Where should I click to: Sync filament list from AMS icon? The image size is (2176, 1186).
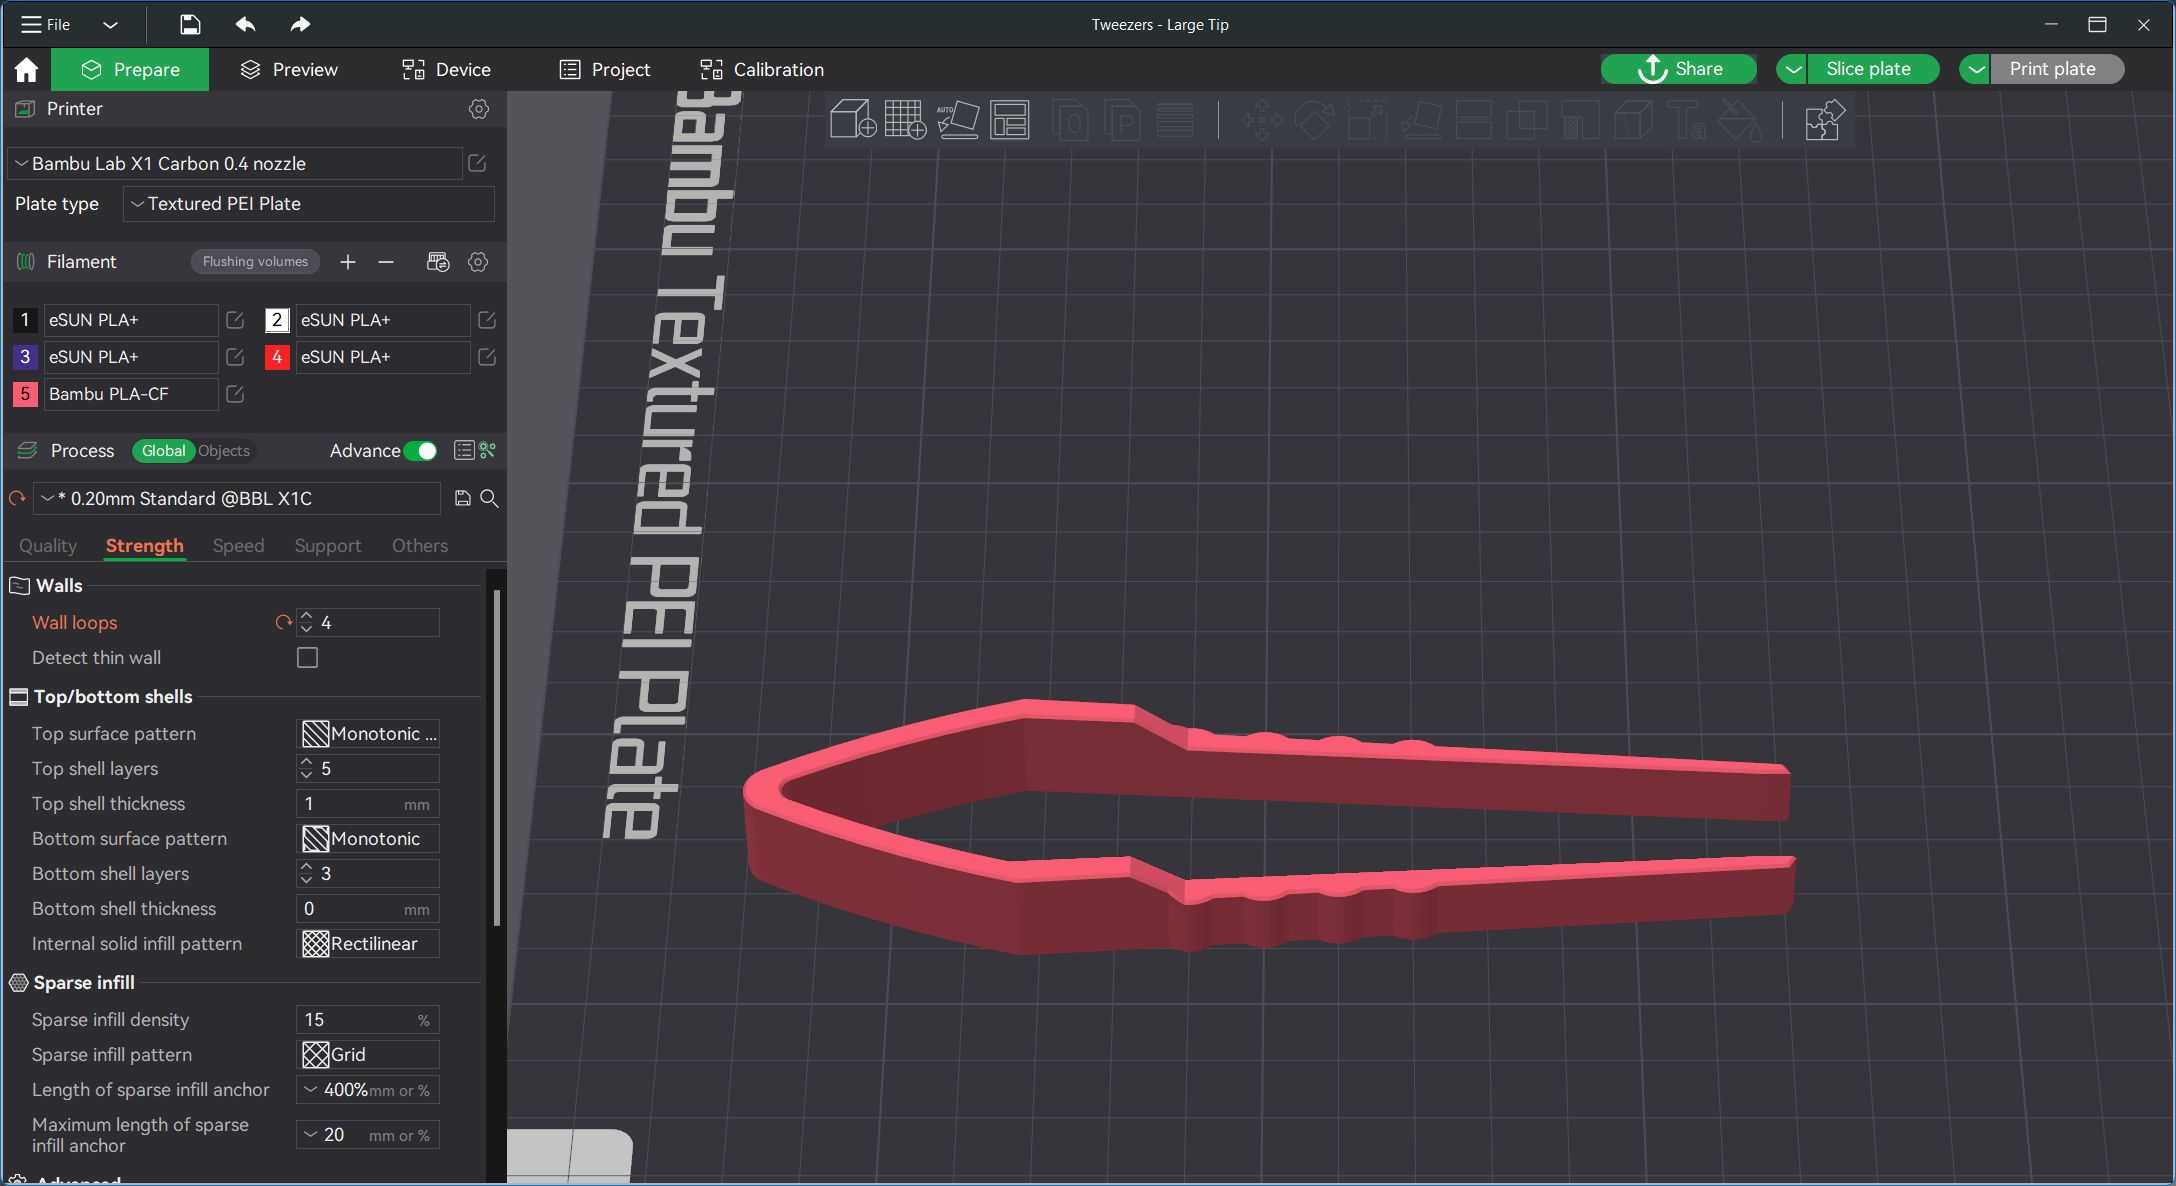[x=438, y=262]
